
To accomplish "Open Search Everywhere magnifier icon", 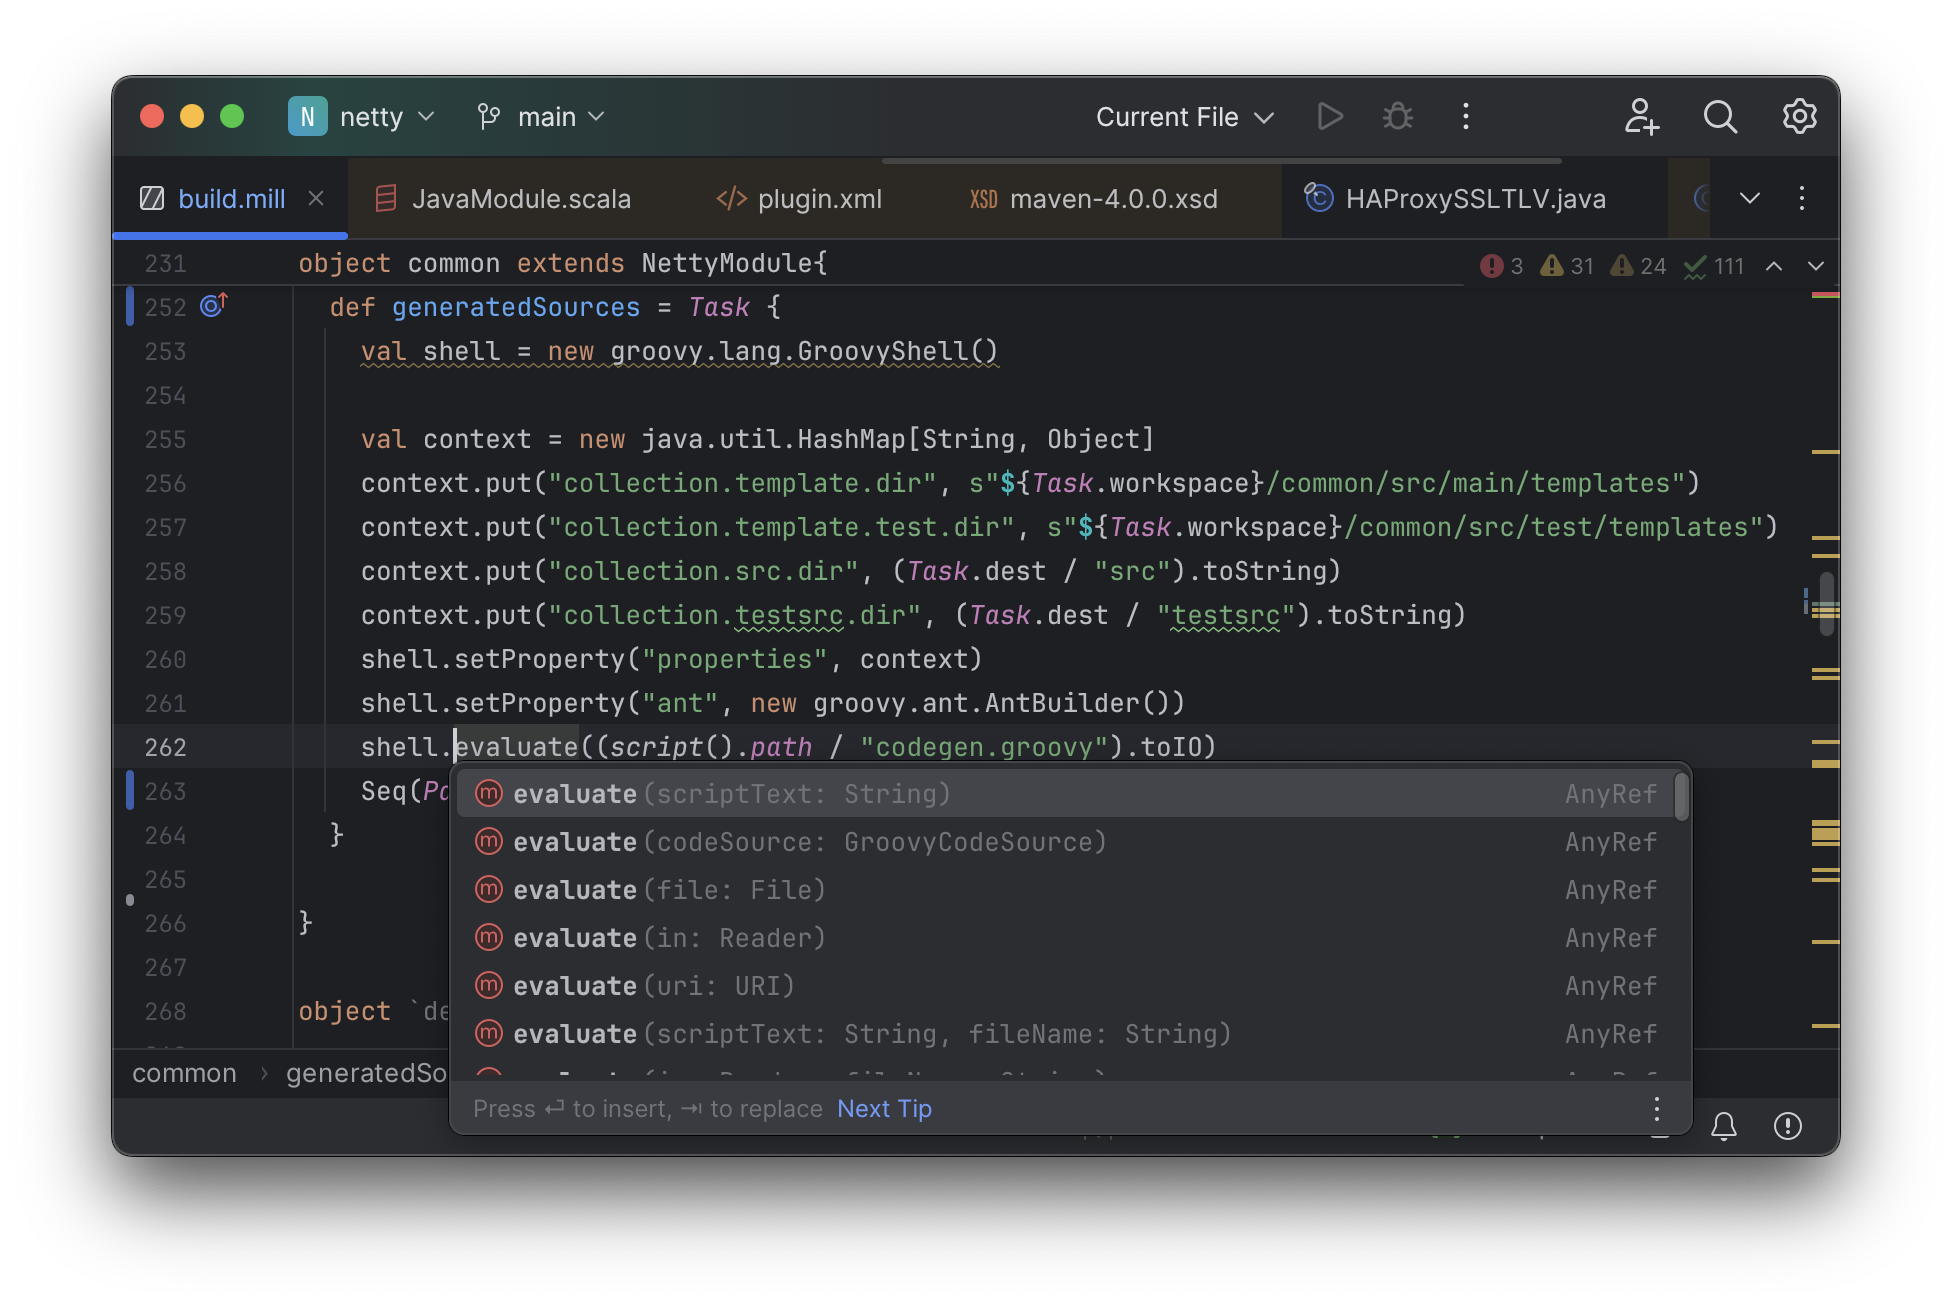I will (x=1719, y=116).
